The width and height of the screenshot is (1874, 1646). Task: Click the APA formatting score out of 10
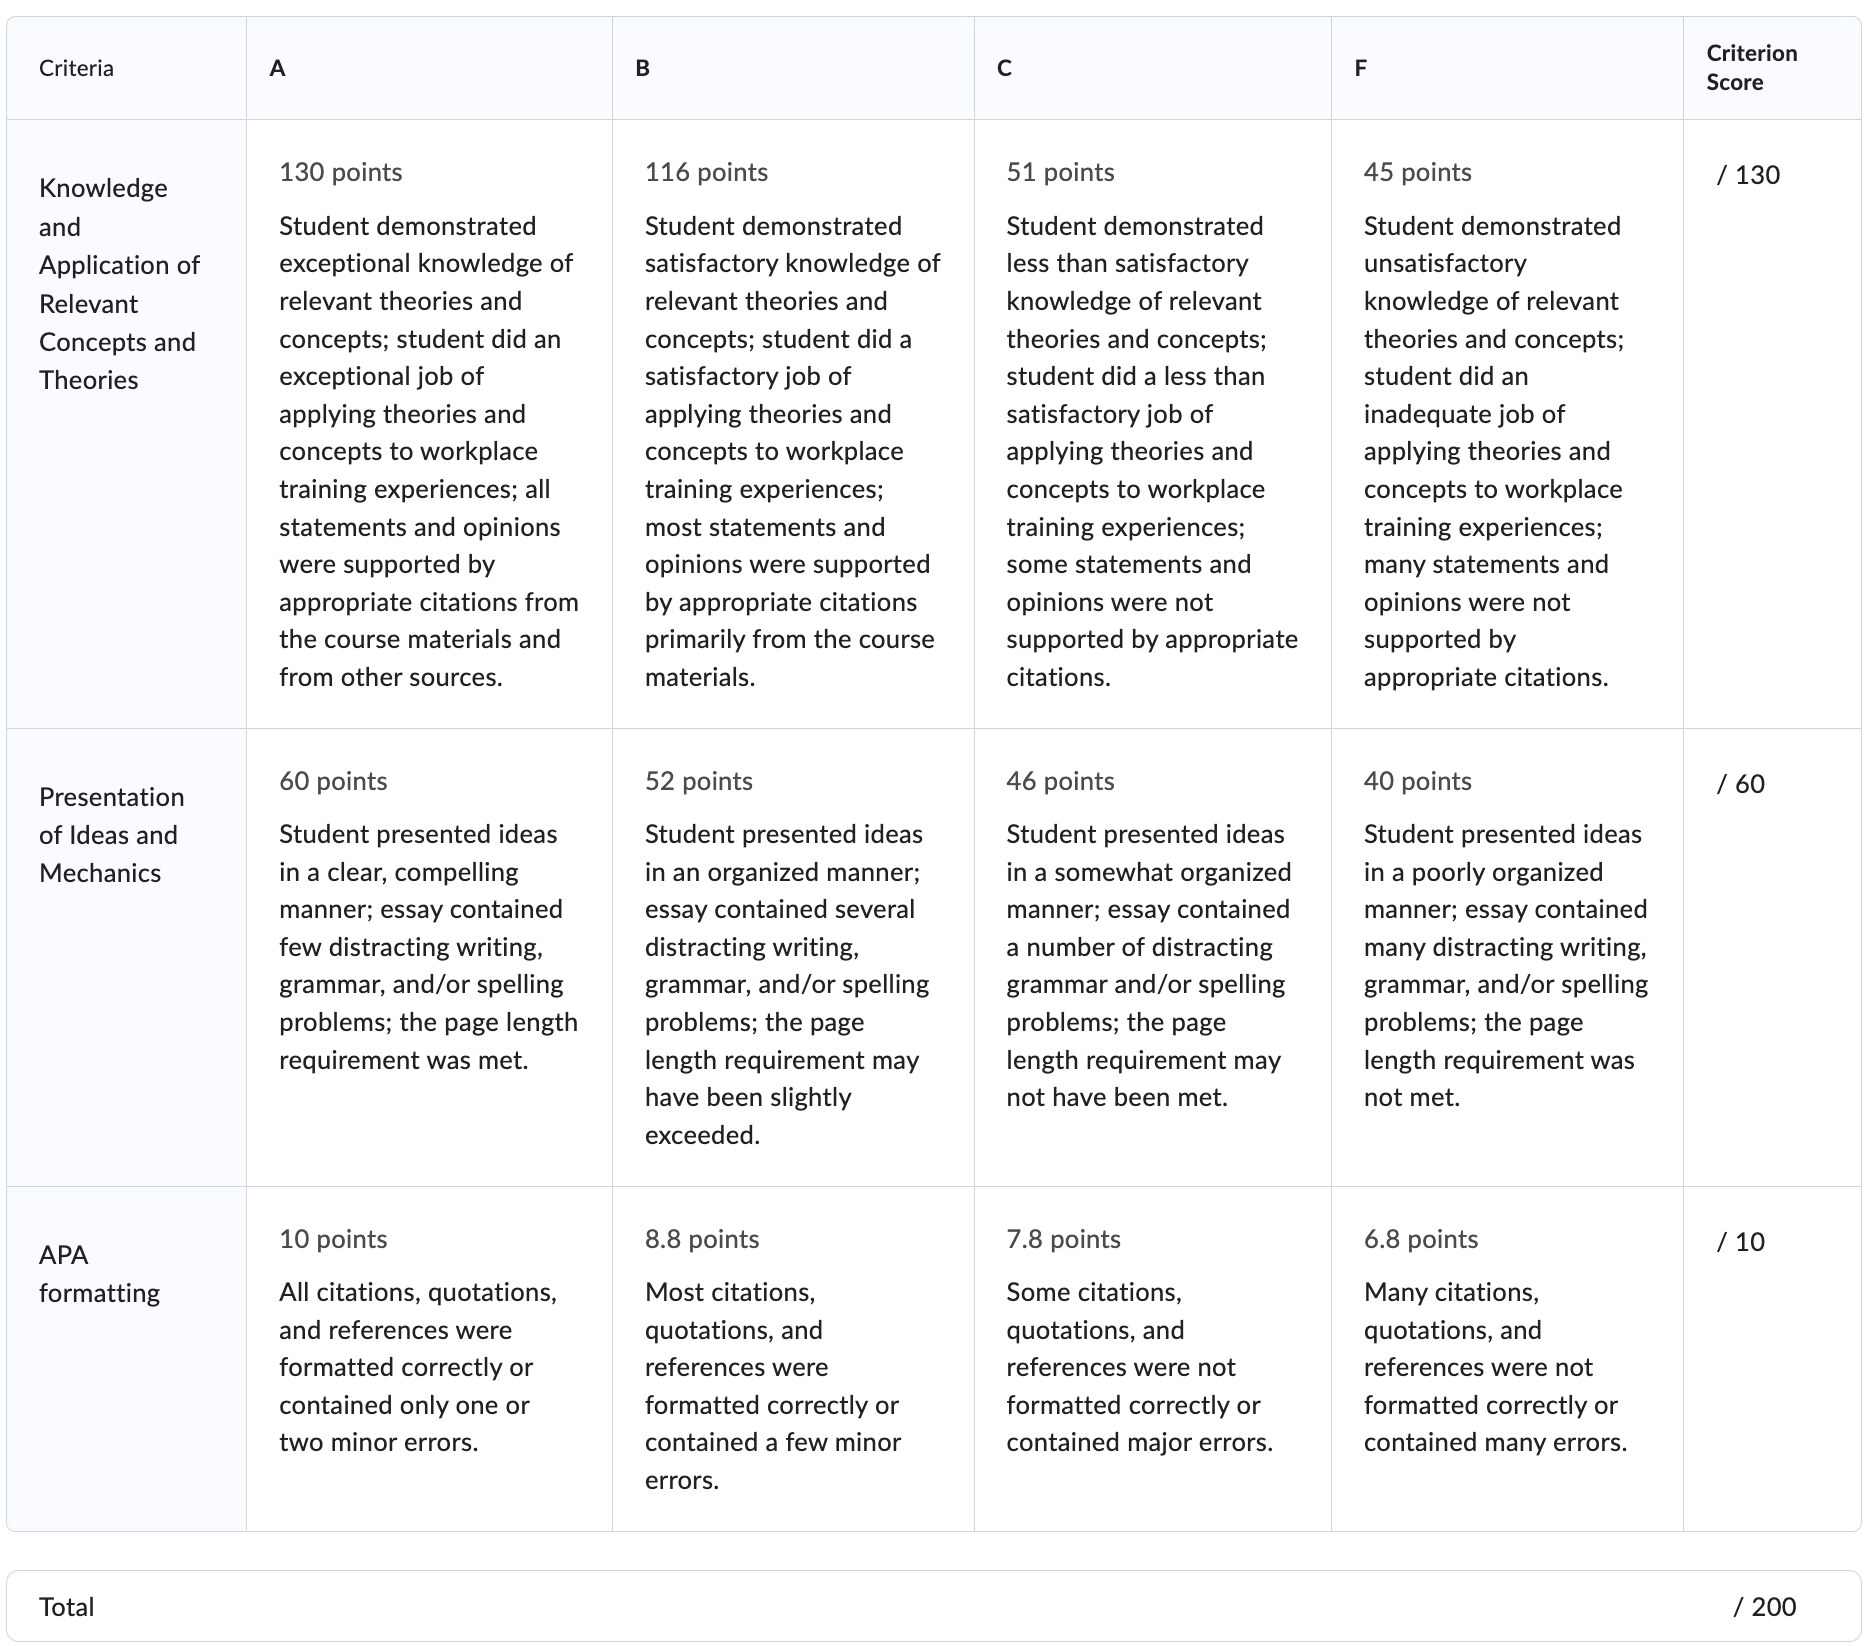click(1740, 1242)
